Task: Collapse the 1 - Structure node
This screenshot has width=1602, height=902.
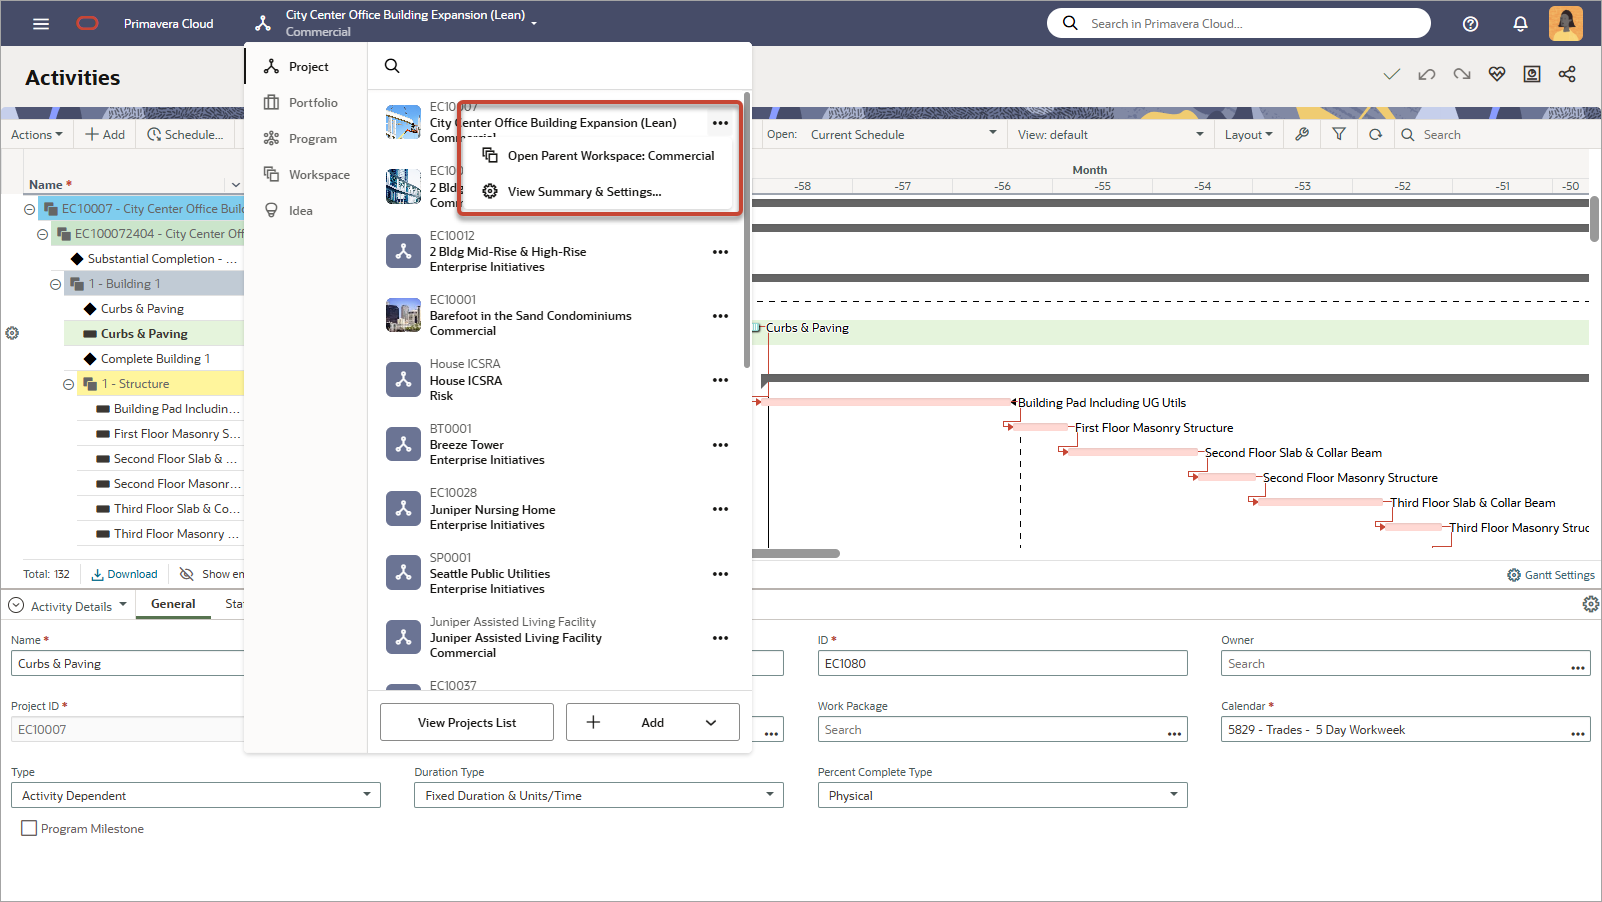Action: pyautogui.click(x=68, y=384)
